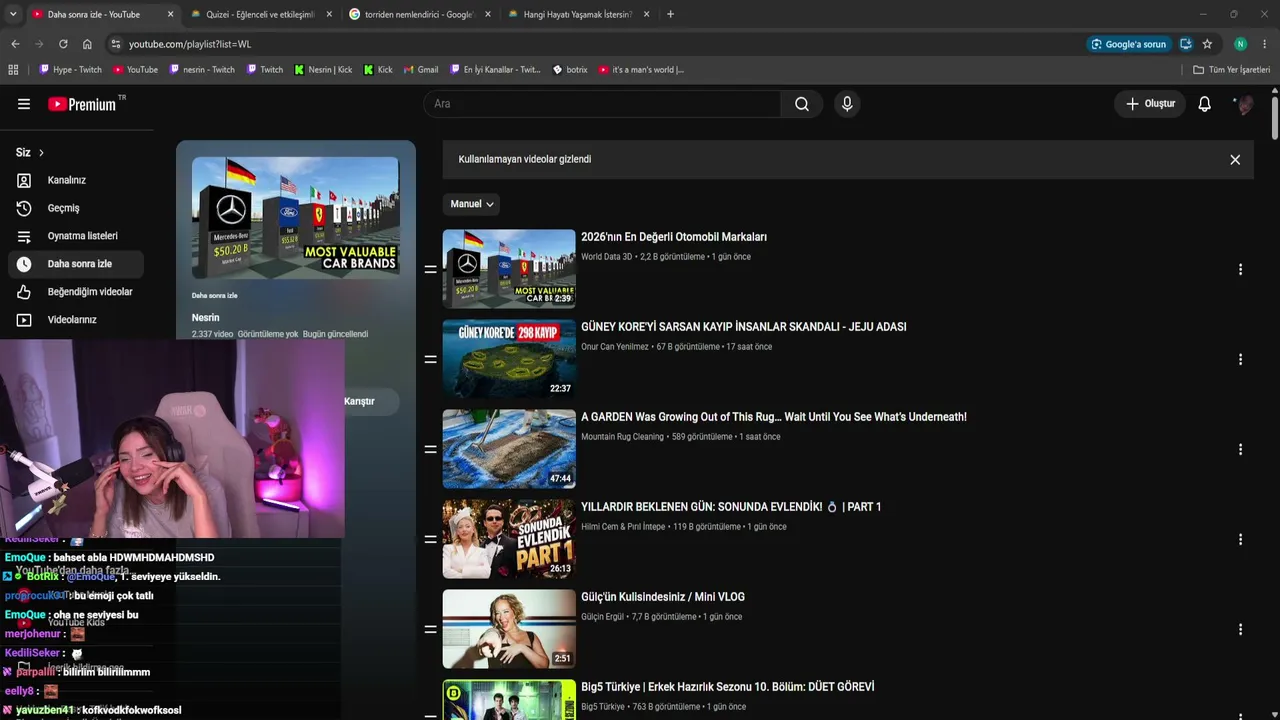This screenshot has height=720, width=1280.
Task: Open 'Beğendiğim videolar' in the sidebar
Action: 76,292
